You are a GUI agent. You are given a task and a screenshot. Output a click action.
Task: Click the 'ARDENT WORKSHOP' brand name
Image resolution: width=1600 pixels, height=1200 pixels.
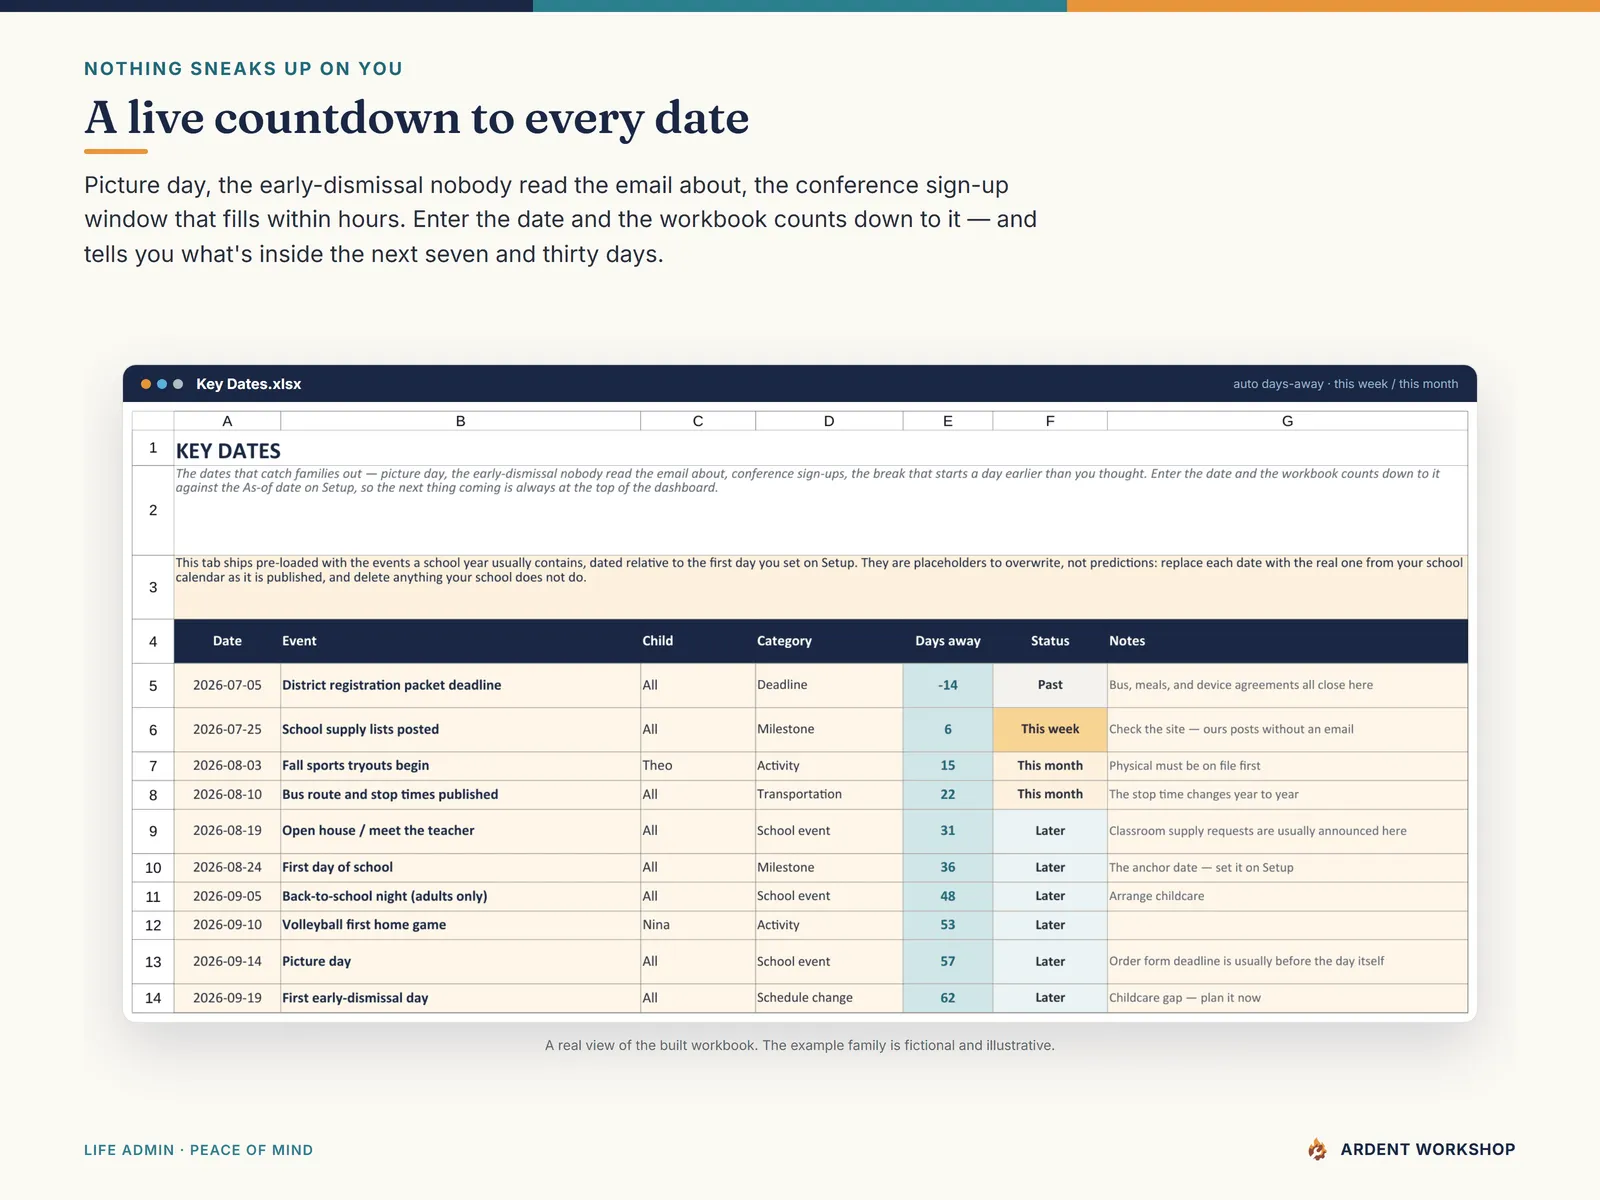coord(1428,1150)
